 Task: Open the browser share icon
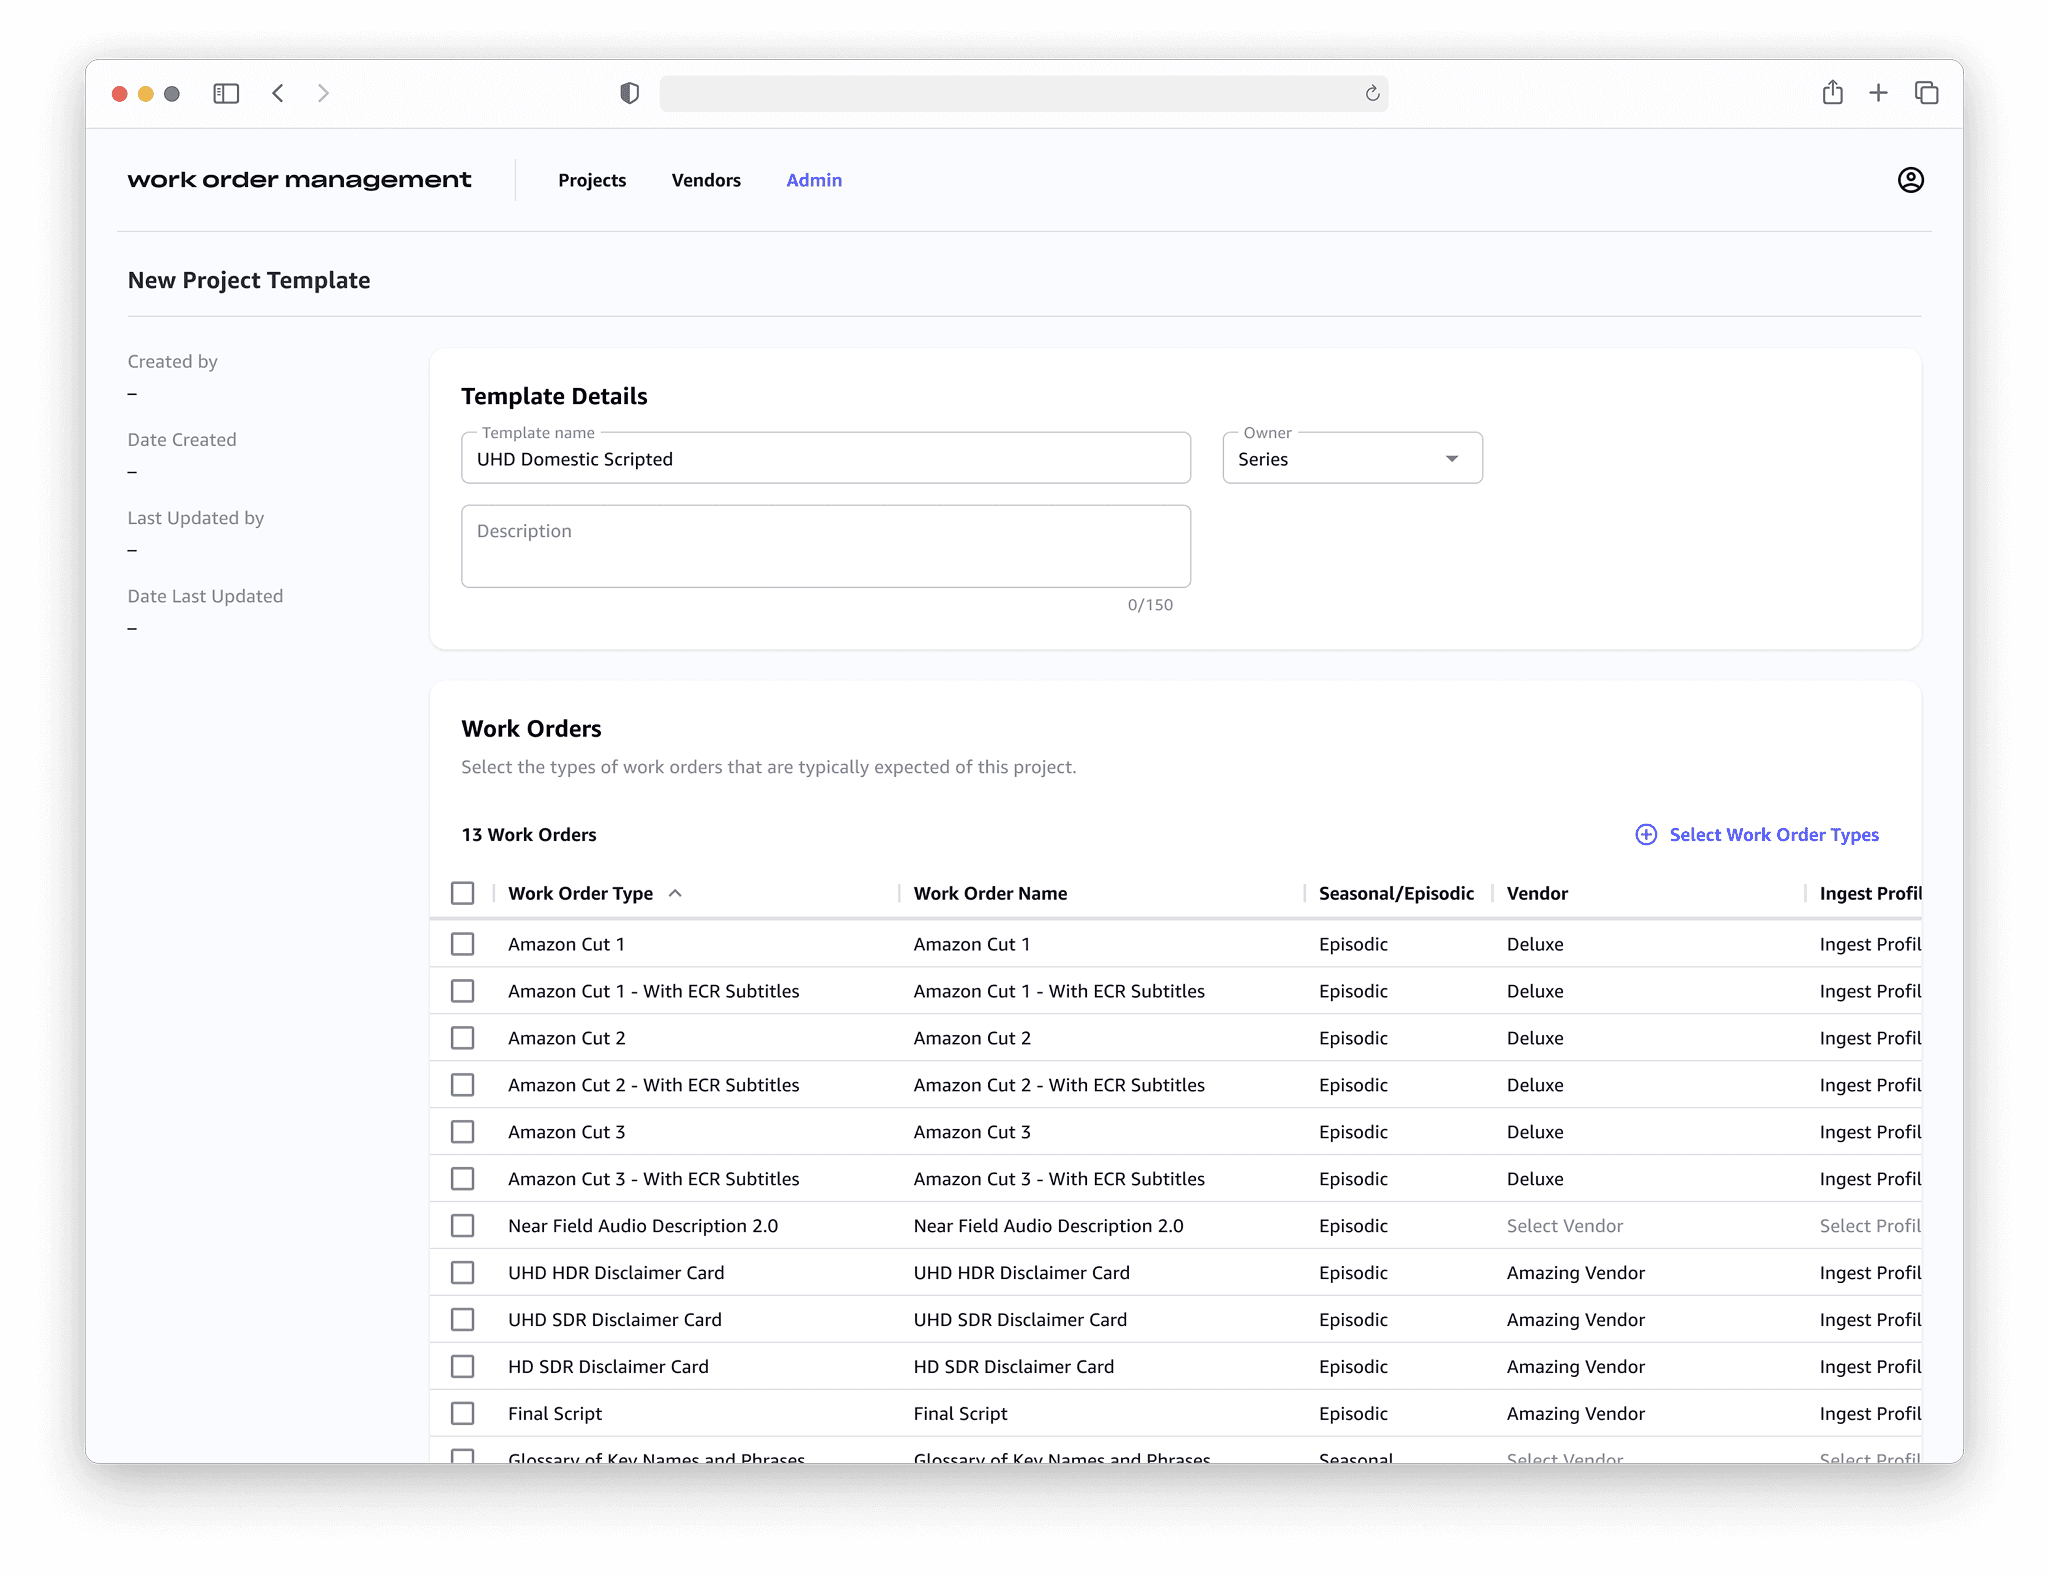pyautogui.click(x=1832, y=93)
